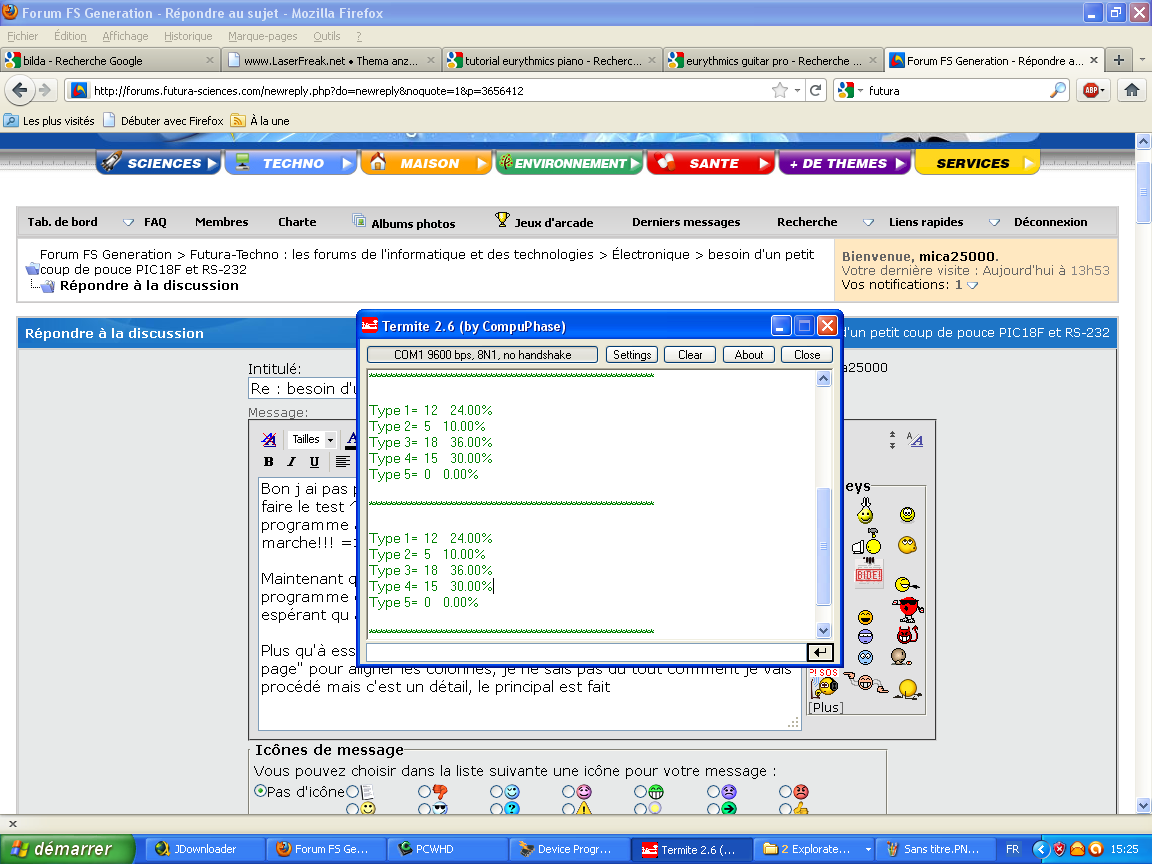1152x864 pixels.
Task: Click into the Firefox URL address bar
Action: coord(430,90)
